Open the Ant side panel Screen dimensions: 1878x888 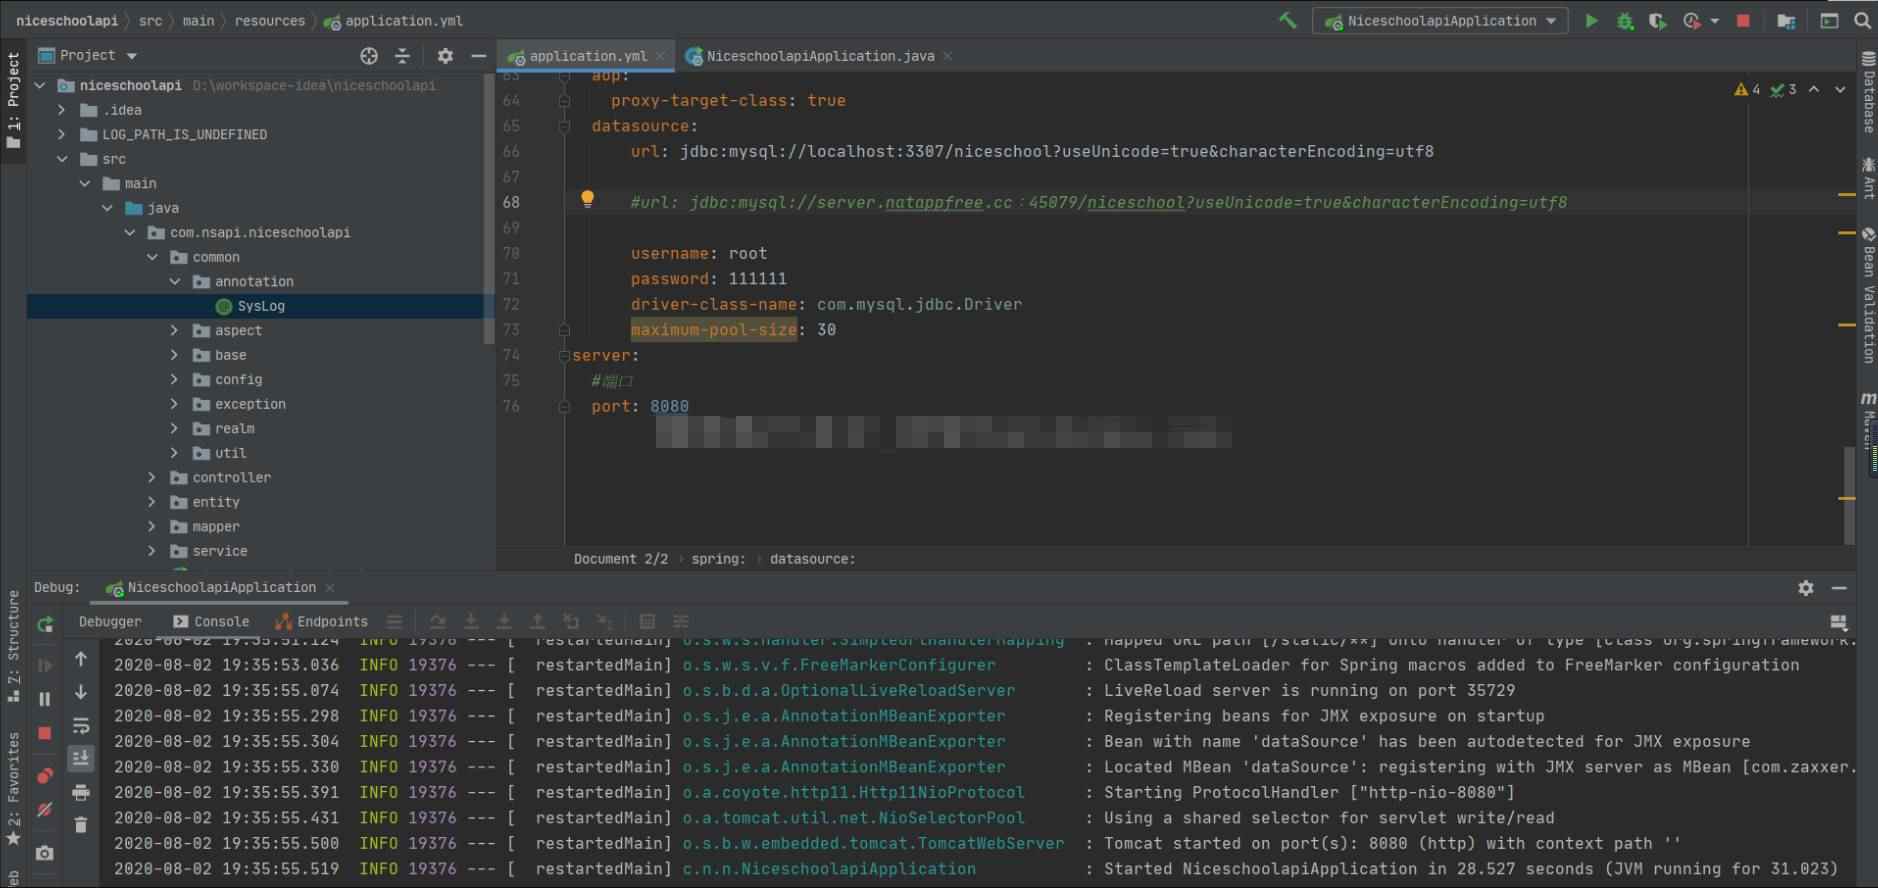(1868, 177)
